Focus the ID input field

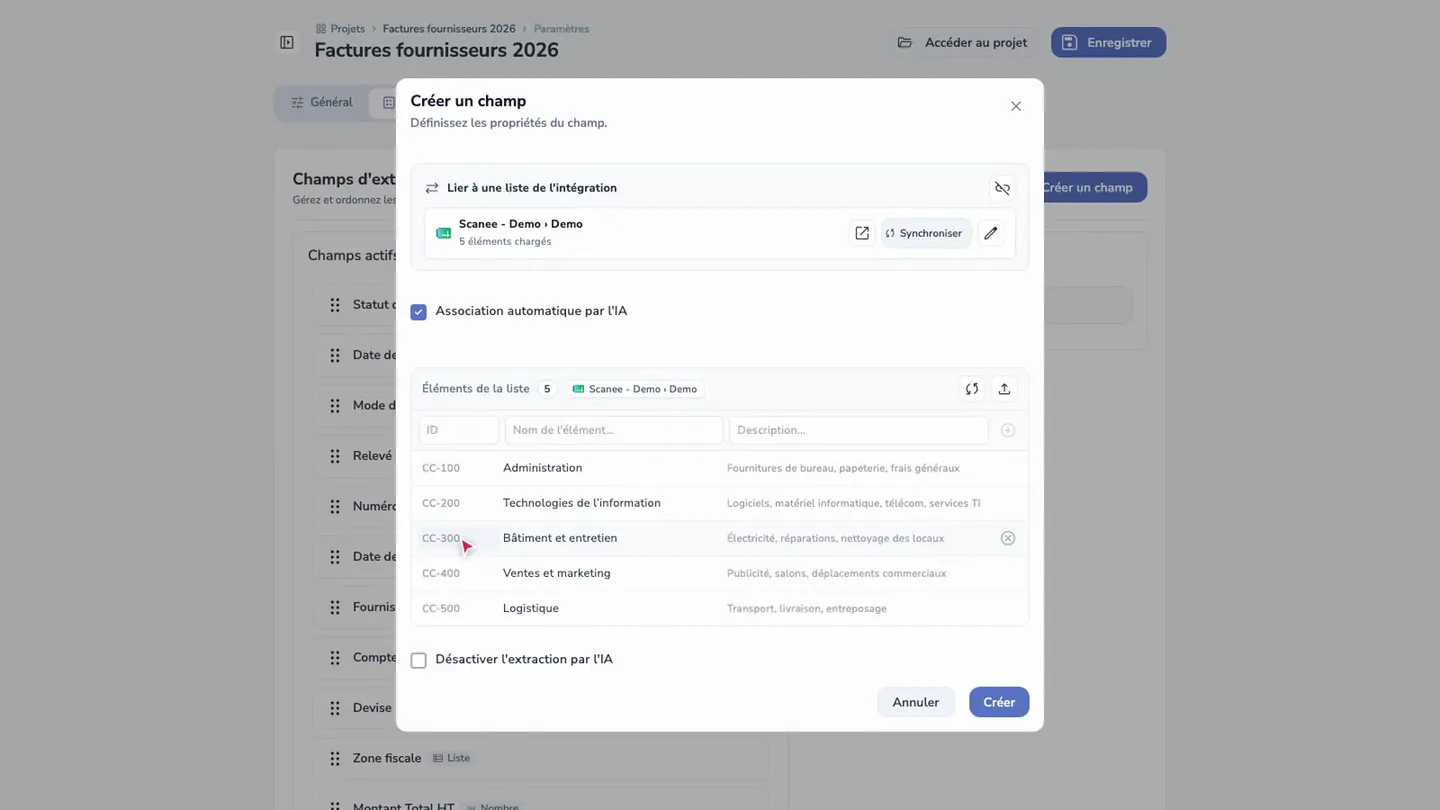coord(459,430)
